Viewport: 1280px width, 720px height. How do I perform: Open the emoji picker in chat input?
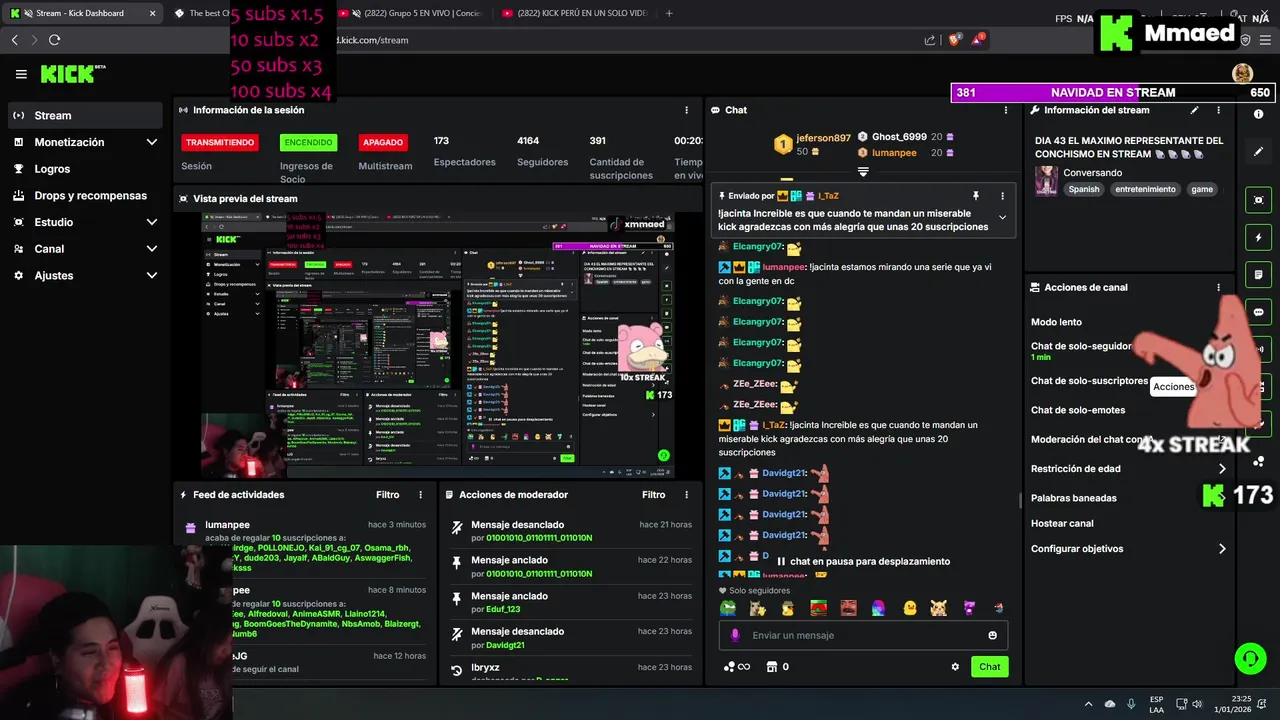(x=992, y=635)
